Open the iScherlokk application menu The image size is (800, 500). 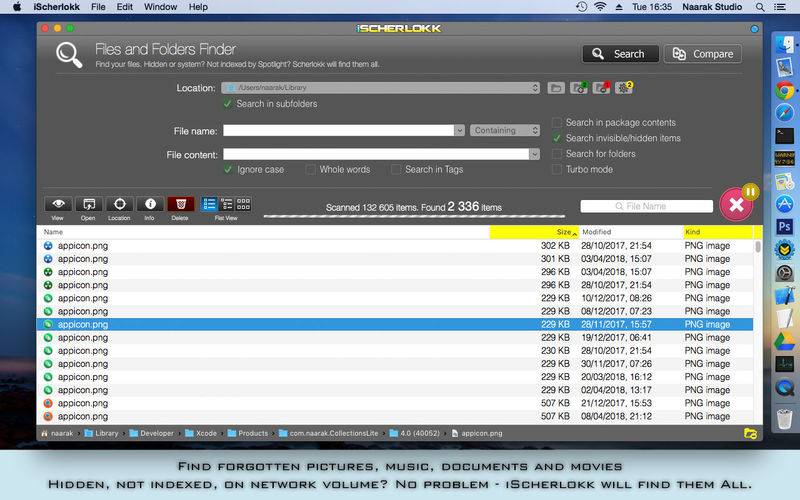56,7
